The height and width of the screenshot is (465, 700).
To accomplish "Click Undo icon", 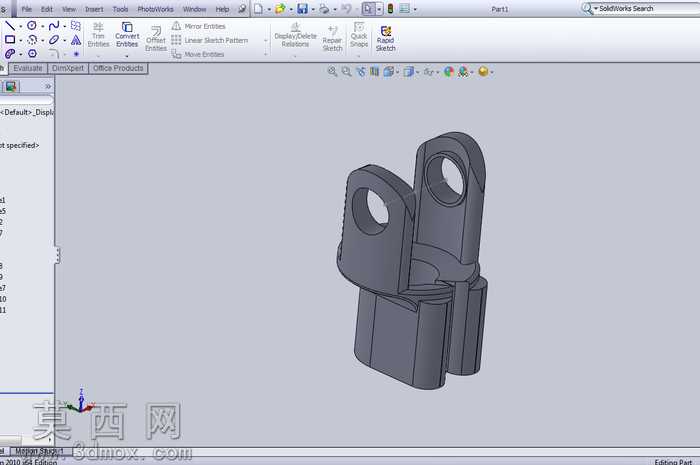I will 346,8.
